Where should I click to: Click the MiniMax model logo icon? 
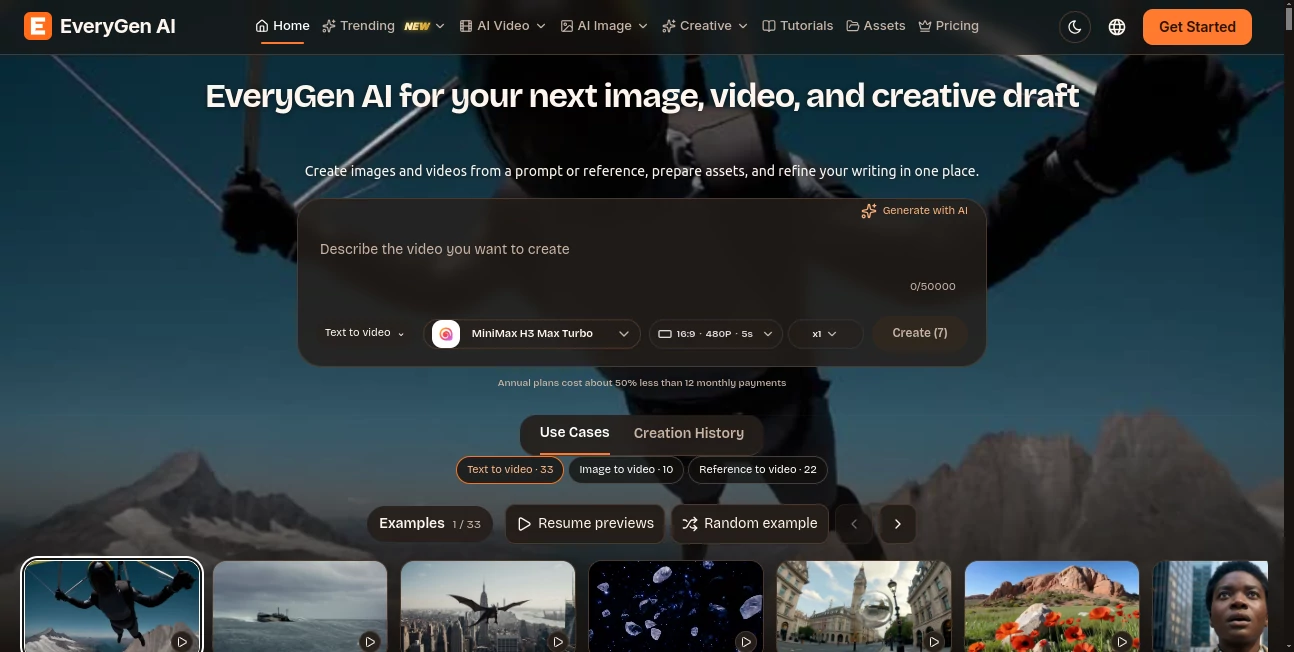(x=446, y=334)
